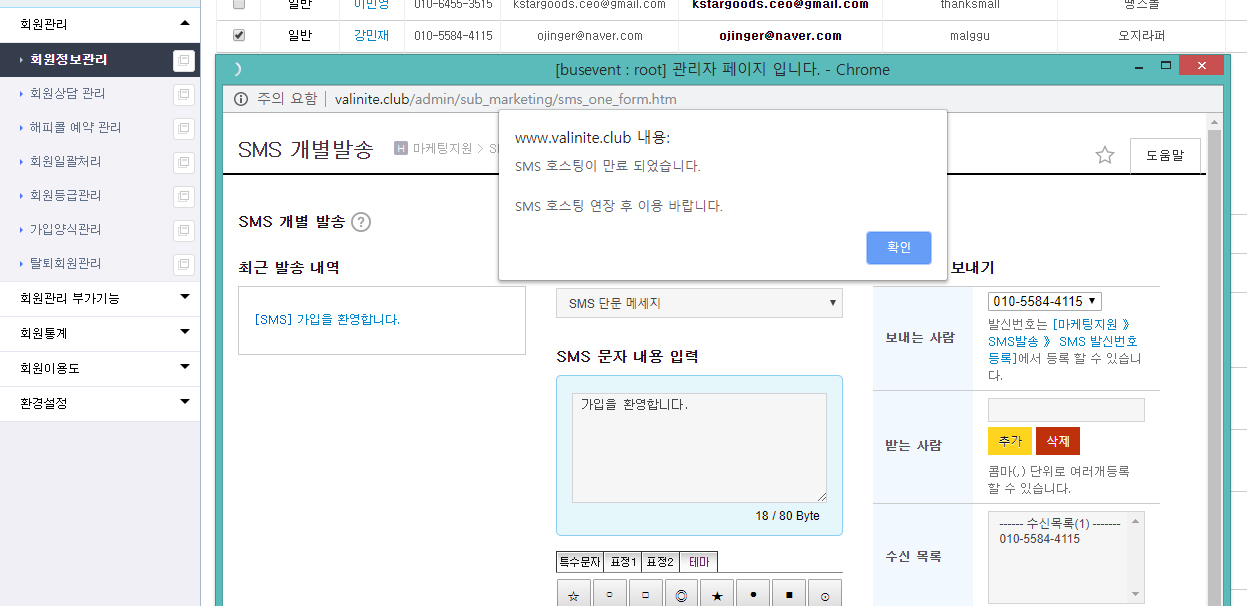Open new-window icon beside 해피콜 예약 관리
The image size is (1247, 606).
pyautogui.click(x=183, y=128)
